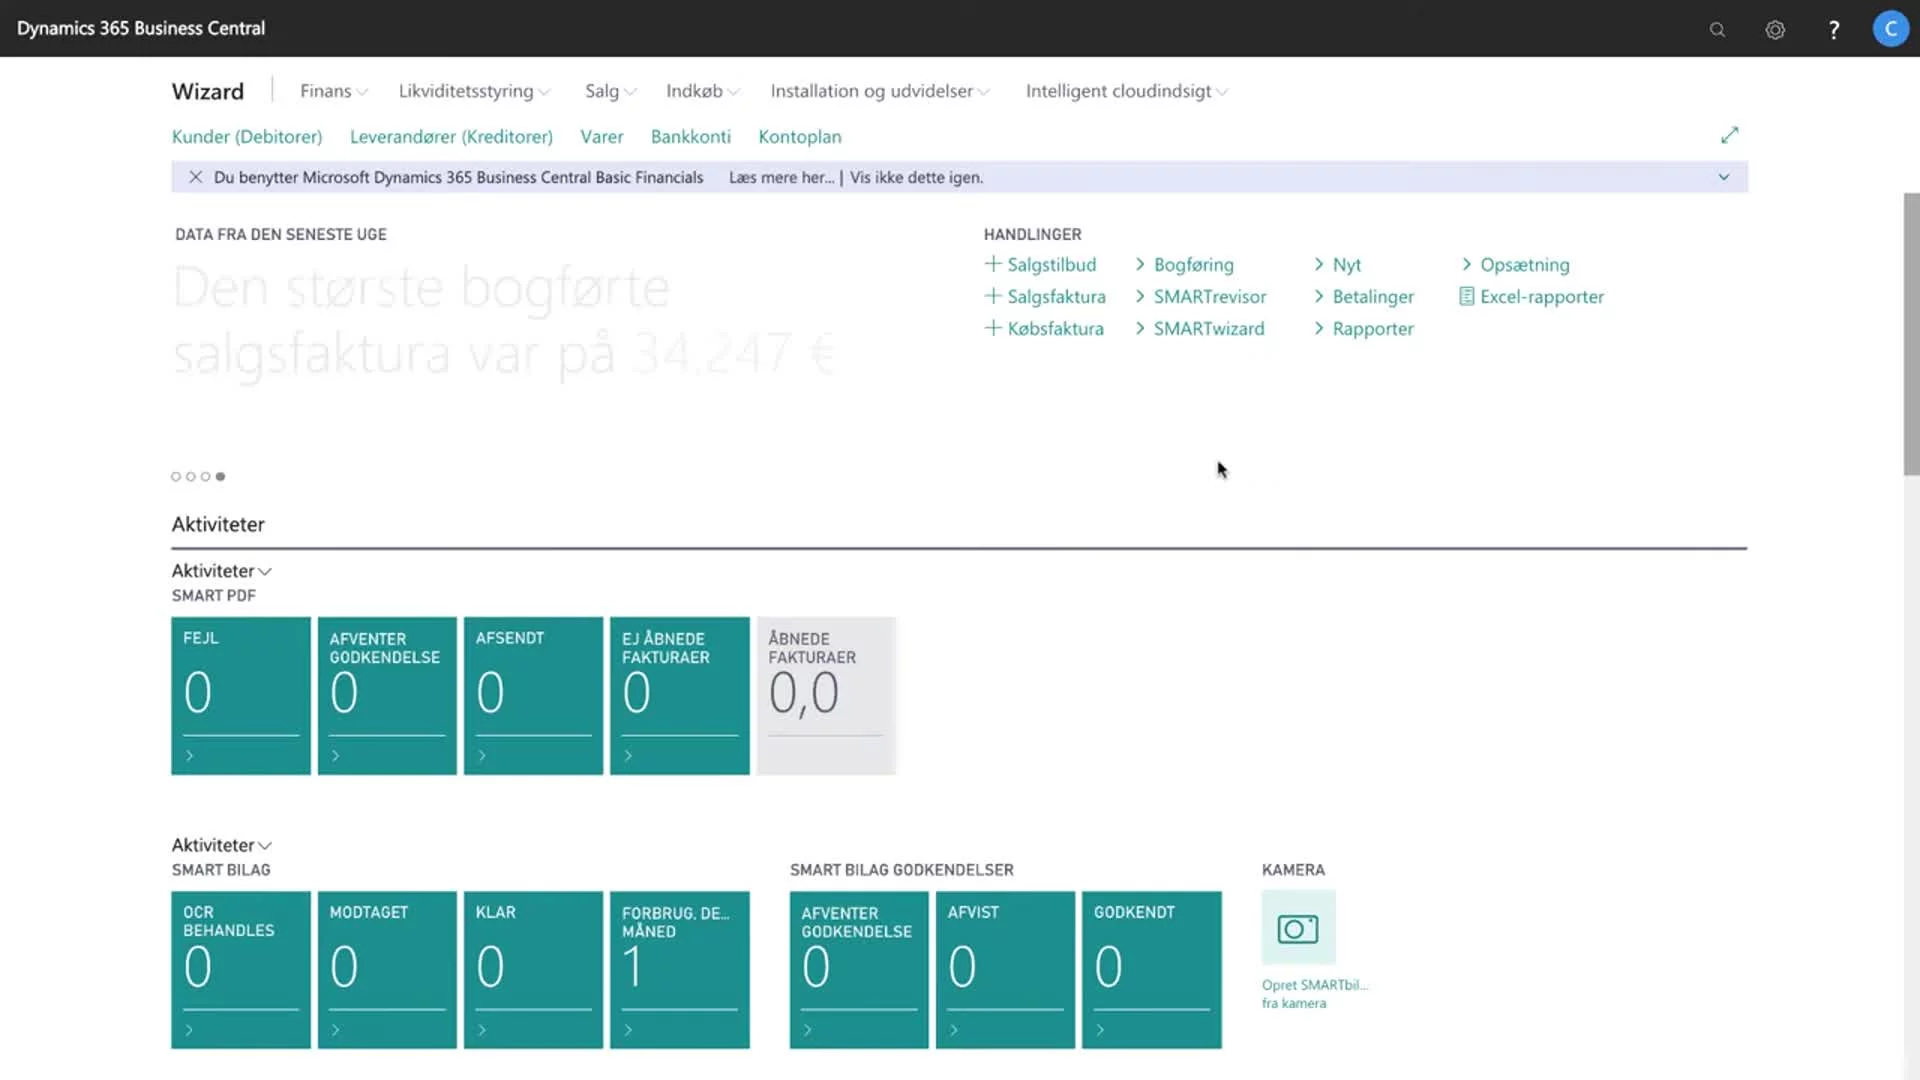Open the user account avatar C
The image size is (1920, 1080).
click(x=1890, y=29)
